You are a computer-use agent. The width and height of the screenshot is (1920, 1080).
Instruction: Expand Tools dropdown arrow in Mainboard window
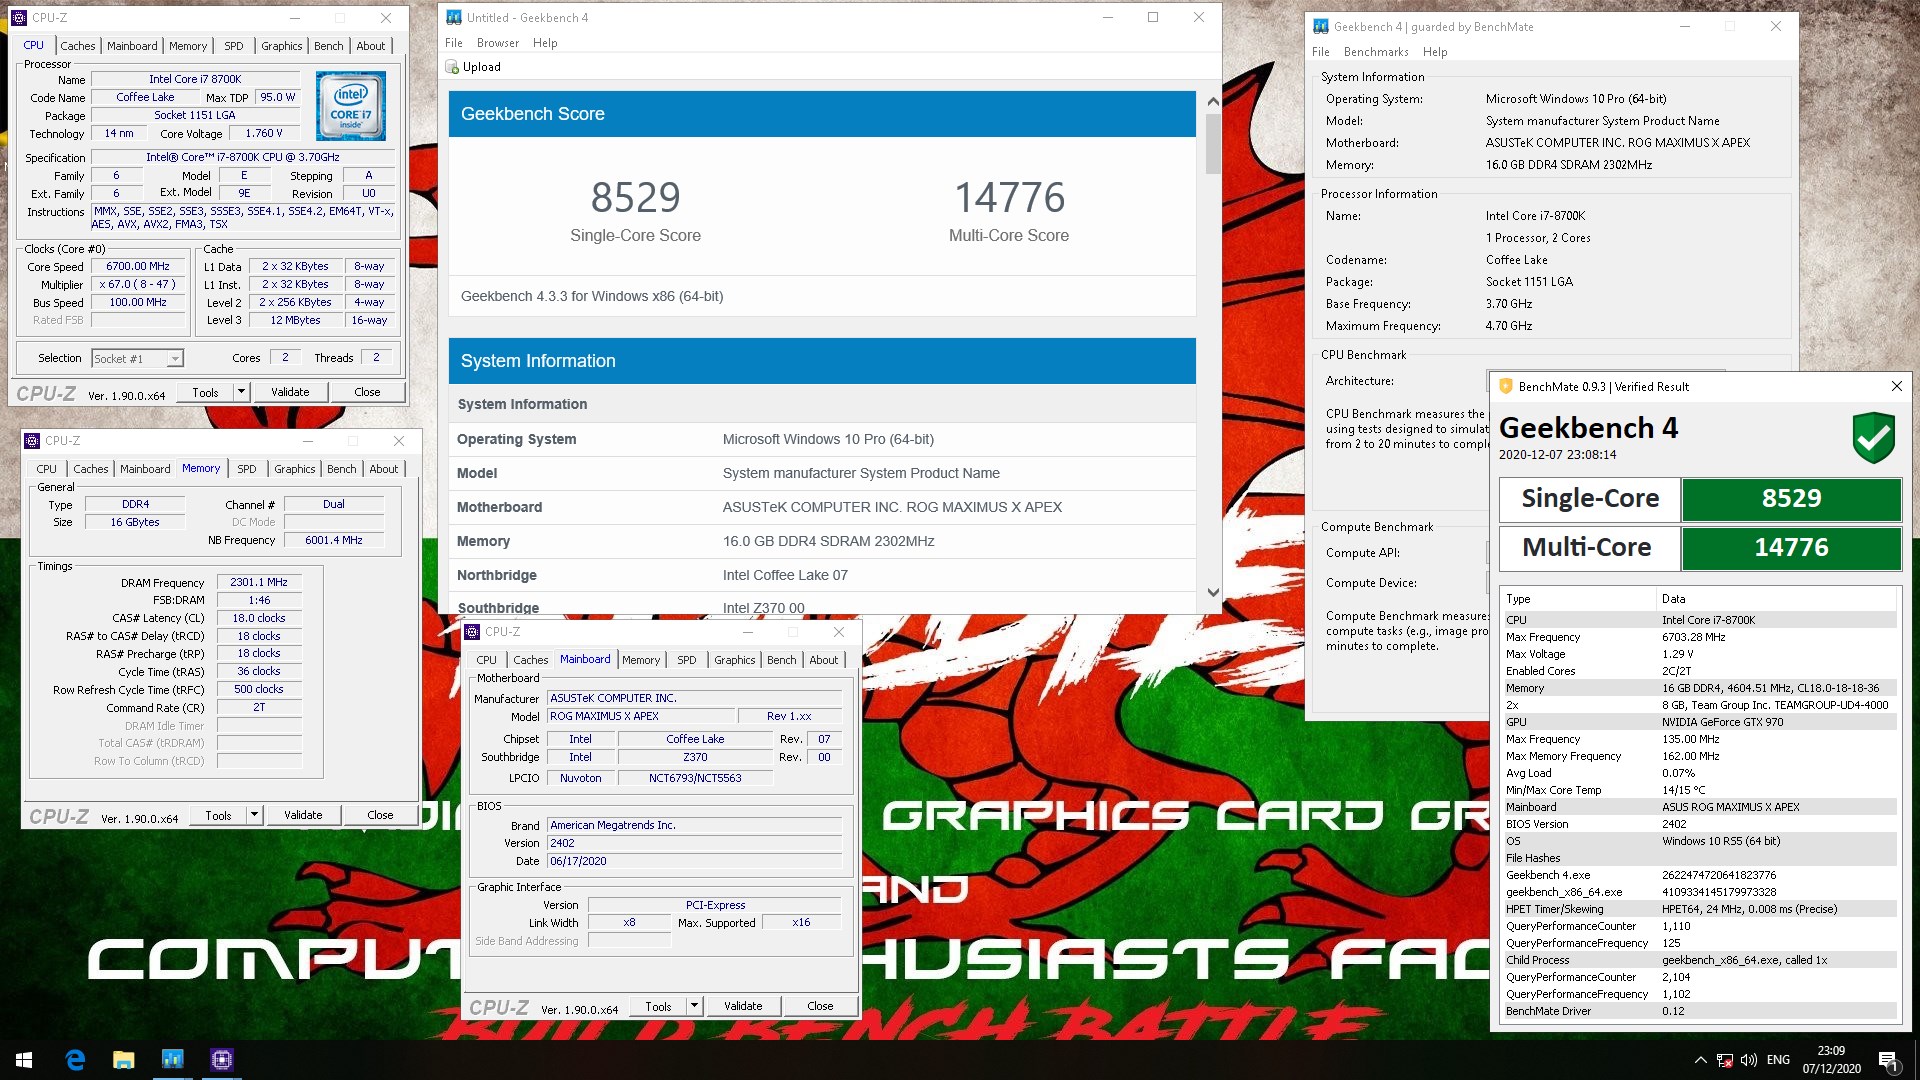coord(694,1006)
